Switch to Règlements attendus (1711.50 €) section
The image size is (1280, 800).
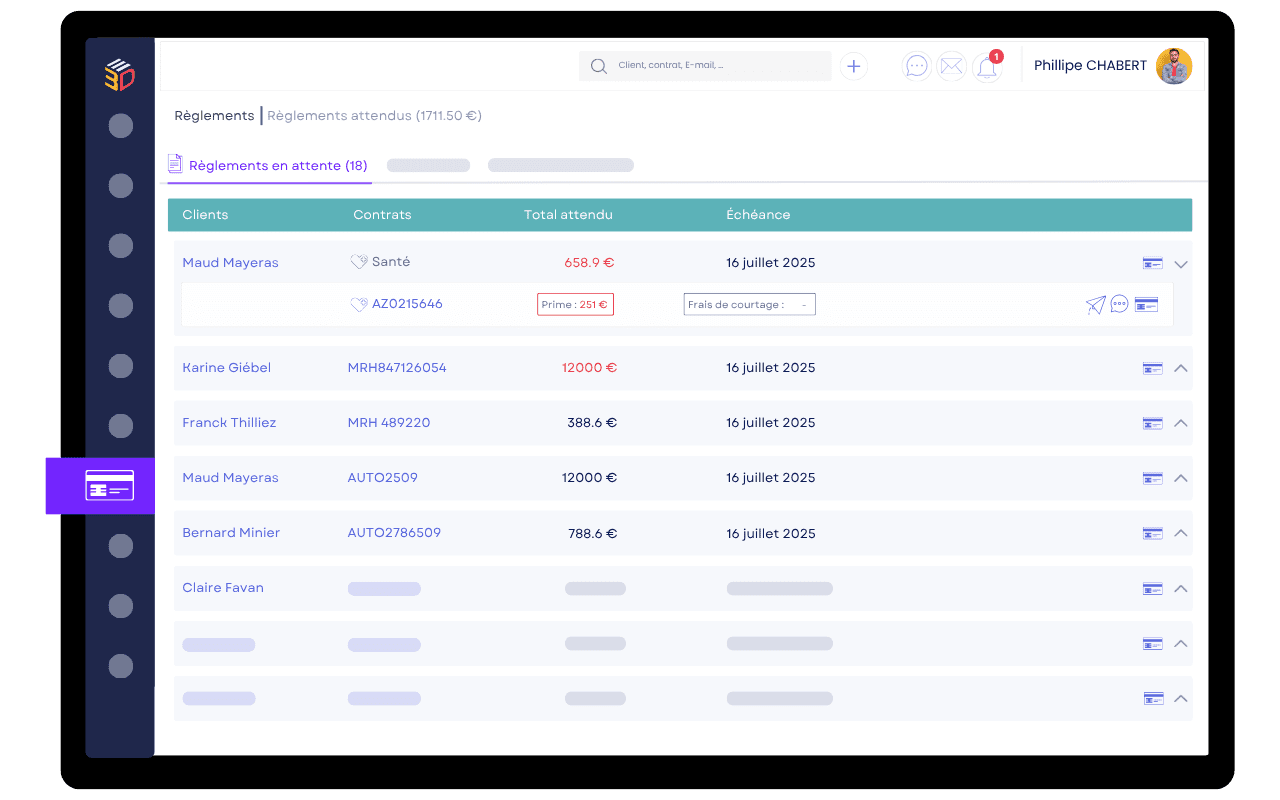[374, 116]
